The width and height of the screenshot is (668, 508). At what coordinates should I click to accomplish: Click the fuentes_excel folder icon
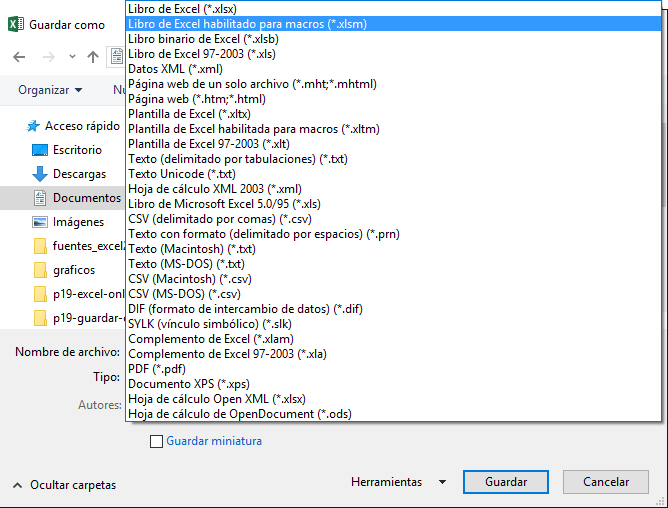pos(40,246)
